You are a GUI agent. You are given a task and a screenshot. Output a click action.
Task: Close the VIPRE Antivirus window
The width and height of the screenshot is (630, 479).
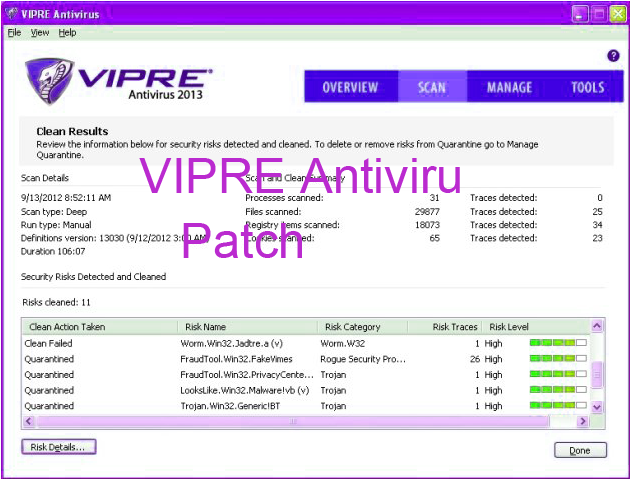coord(618,14)
